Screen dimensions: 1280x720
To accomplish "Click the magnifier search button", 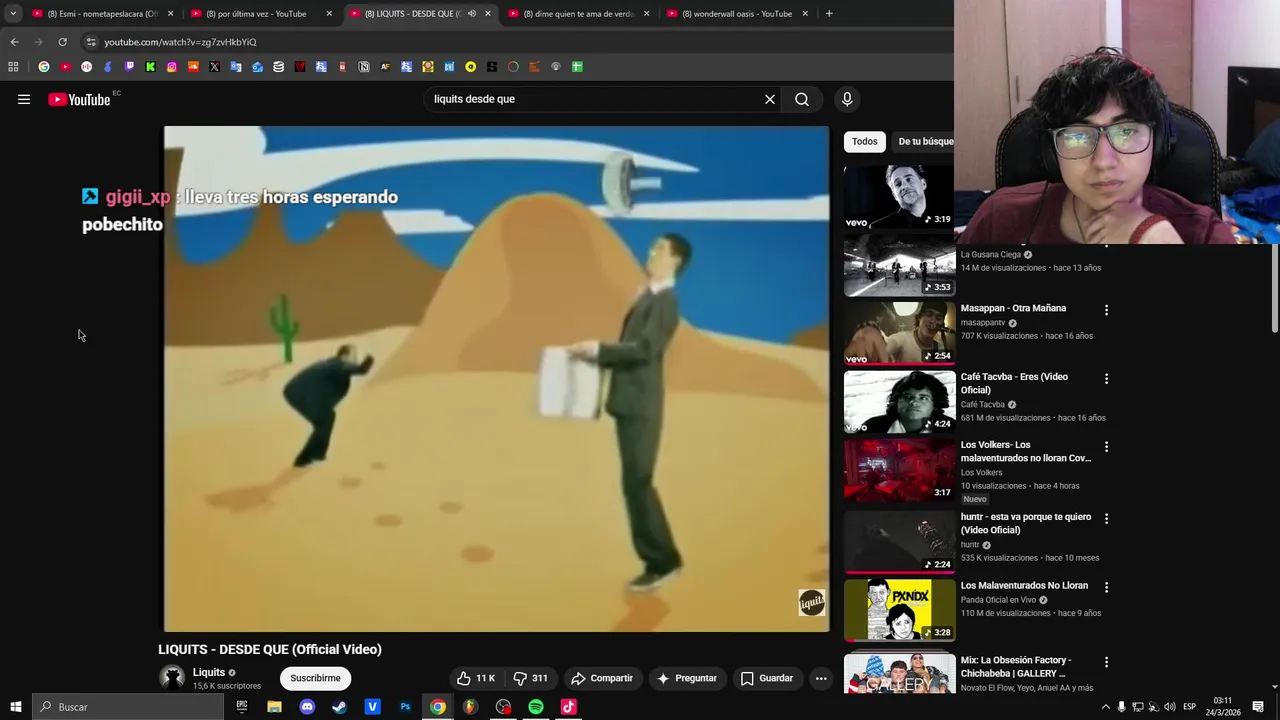I will click(x=802, y=99).
